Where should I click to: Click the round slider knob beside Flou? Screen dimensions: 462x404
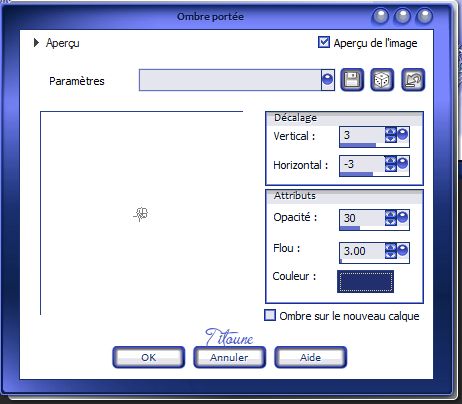403,250
